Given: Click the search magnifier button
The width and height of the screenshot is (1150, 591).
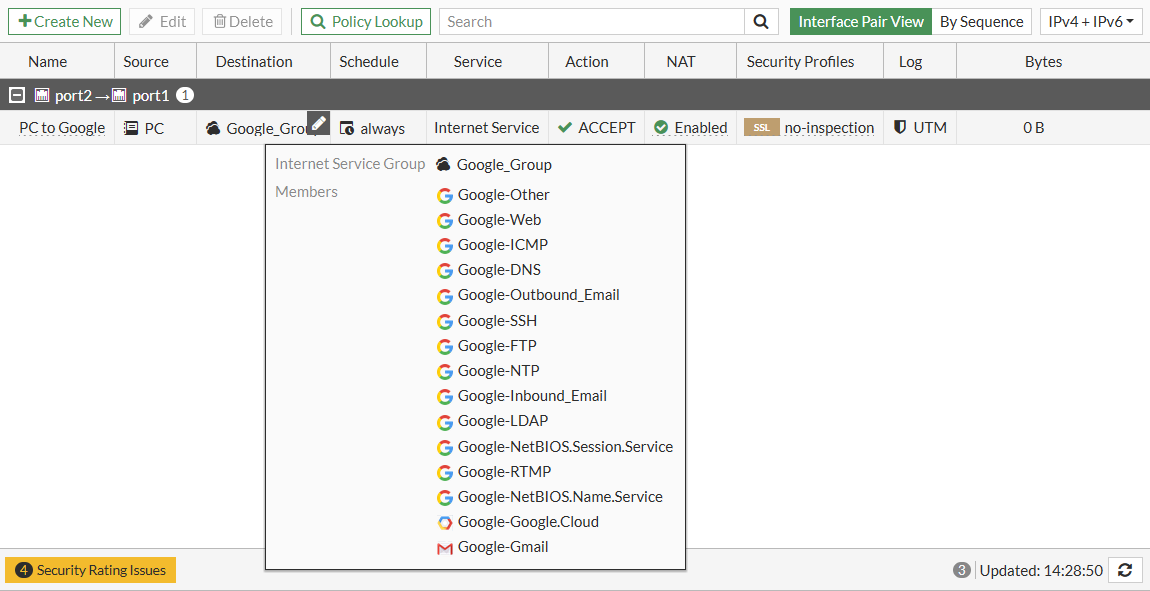Looking at the screenshot, I should pyautogui.click(x=761, y=21).
